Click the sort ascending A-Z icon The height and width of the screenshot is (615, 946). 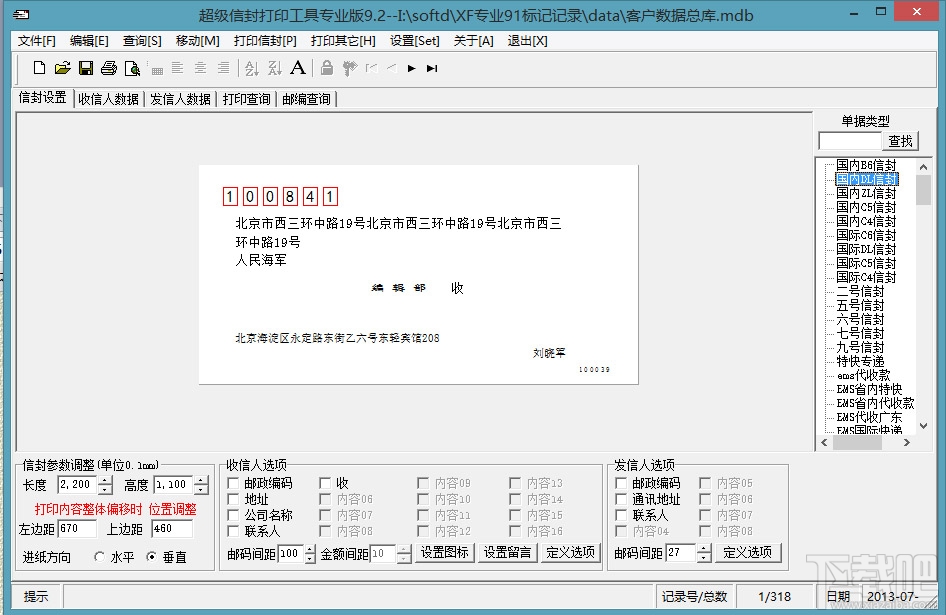(252, 68)
